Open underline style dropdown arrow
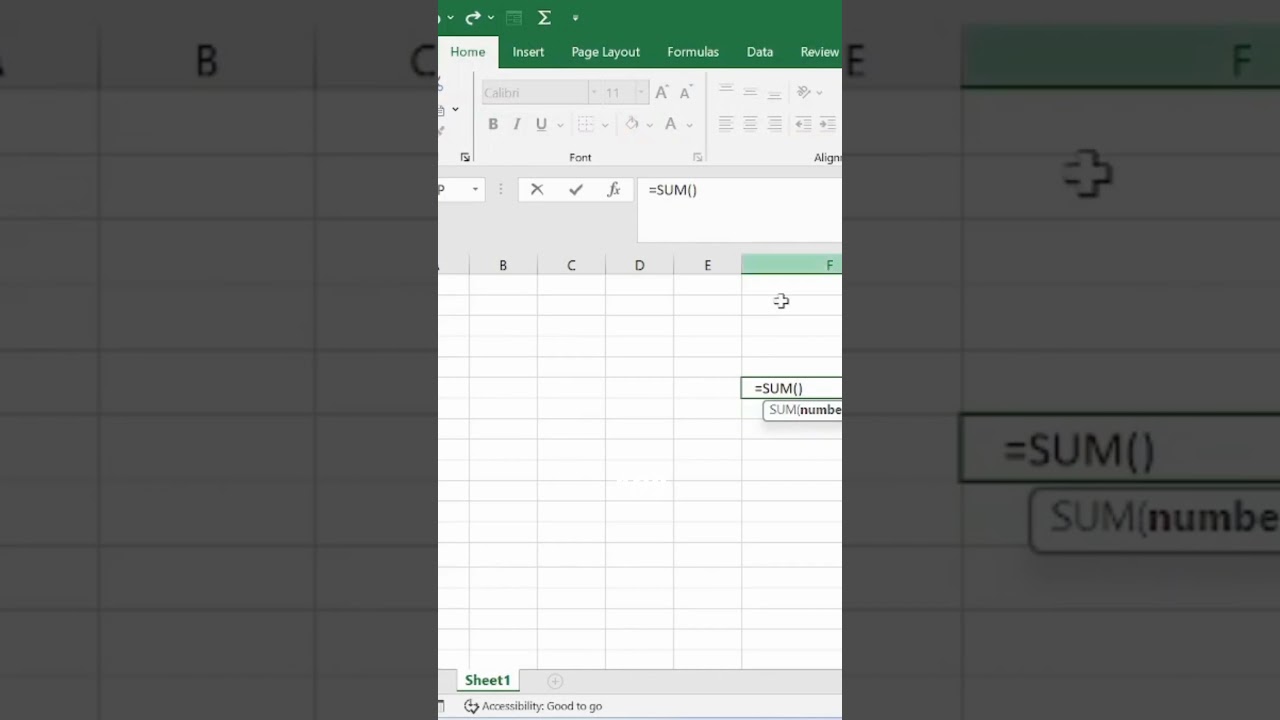This screenshot has width=1280, height=720. point(560,125)
